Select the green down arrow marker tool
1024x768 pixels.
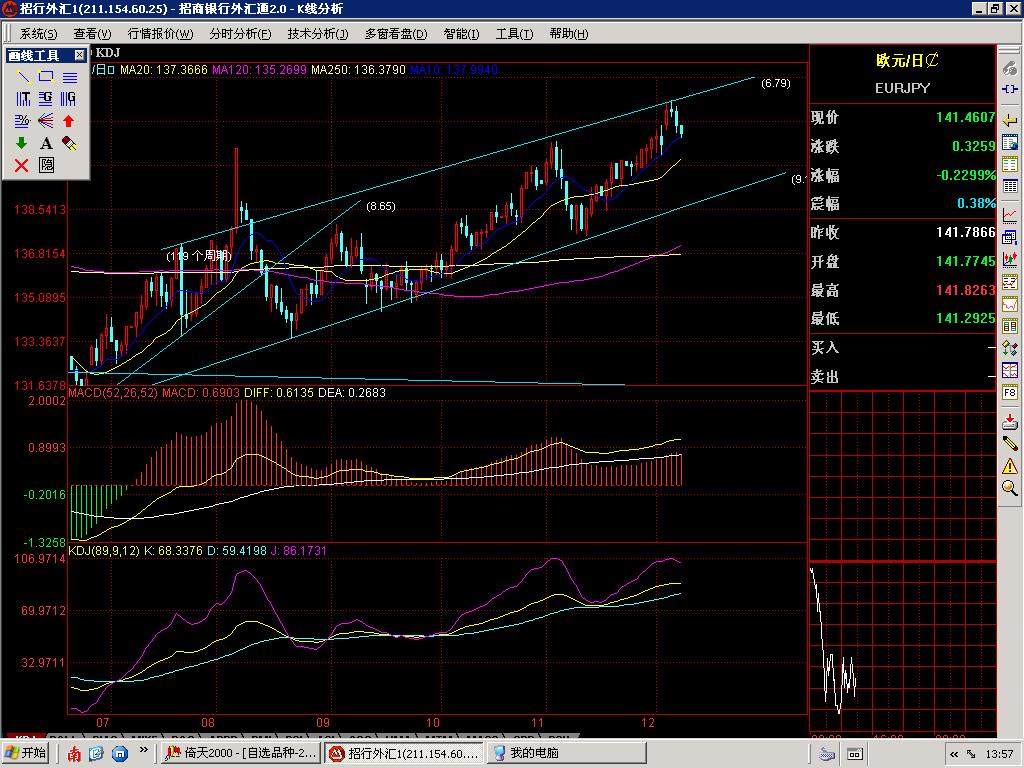tap(22, 143)
